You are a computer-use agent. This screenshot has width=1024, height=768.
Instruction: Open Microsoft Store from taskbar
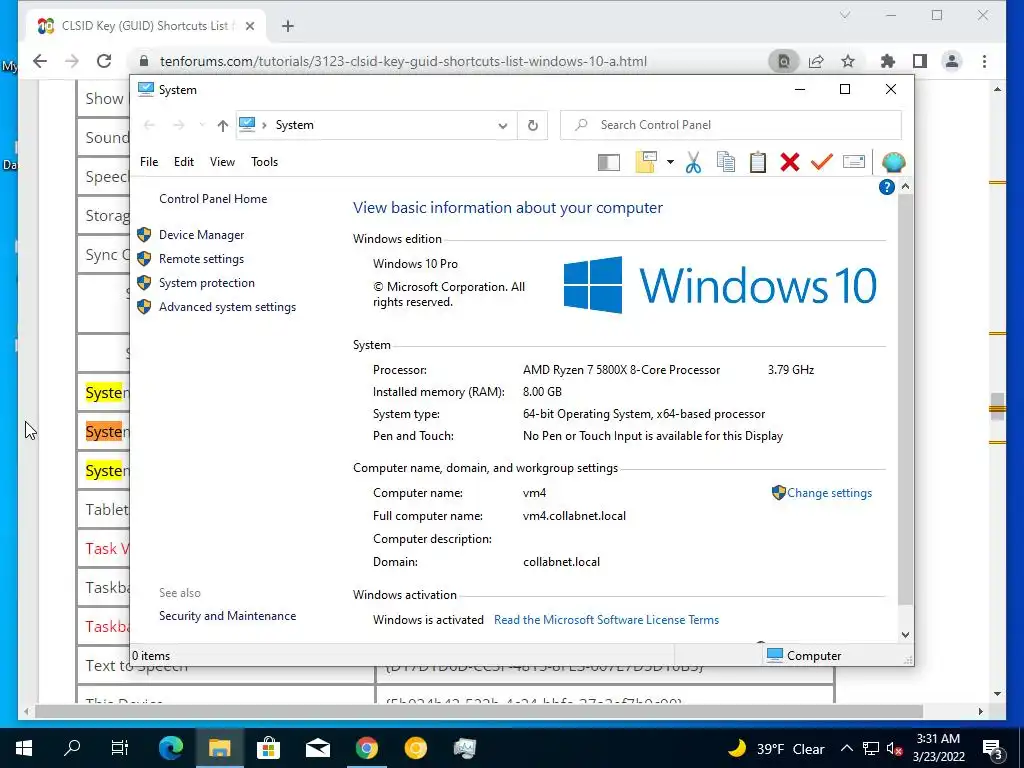tap(268, 748)
